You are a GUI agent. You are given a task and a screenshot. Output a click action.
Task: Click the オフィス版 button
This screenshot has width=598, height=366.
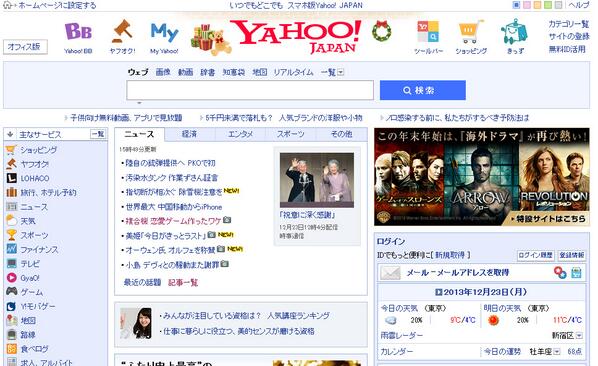click(x=25, y=47)
